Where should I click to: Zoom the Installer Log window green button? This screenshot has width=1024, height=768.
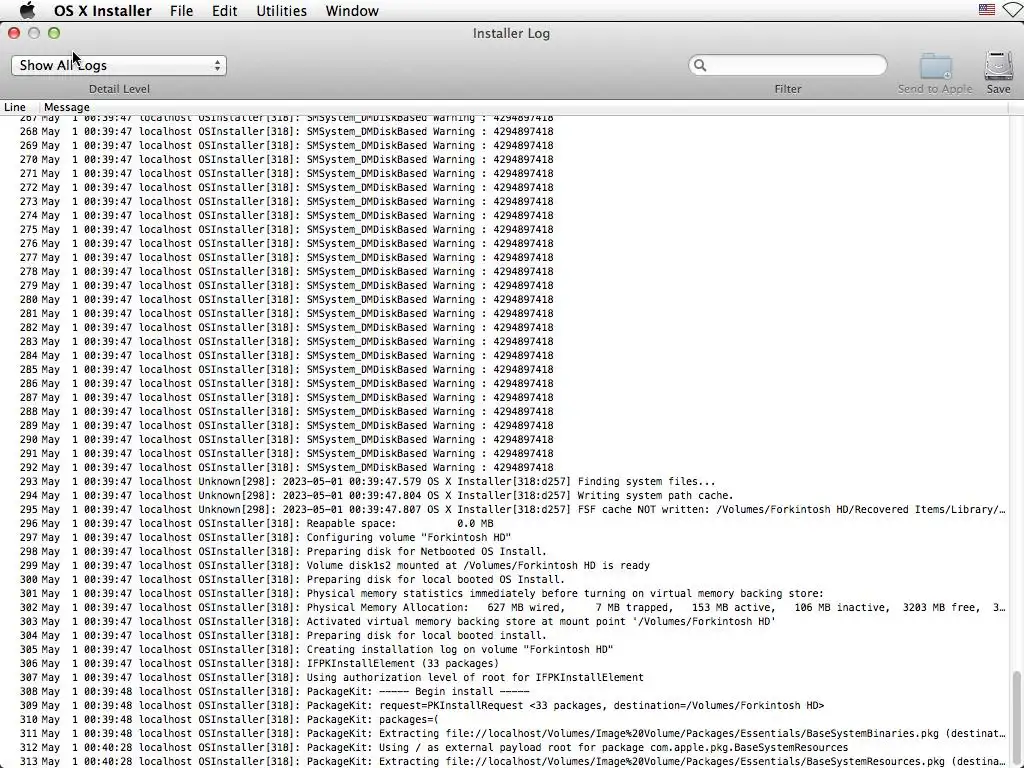pos(54,33)
